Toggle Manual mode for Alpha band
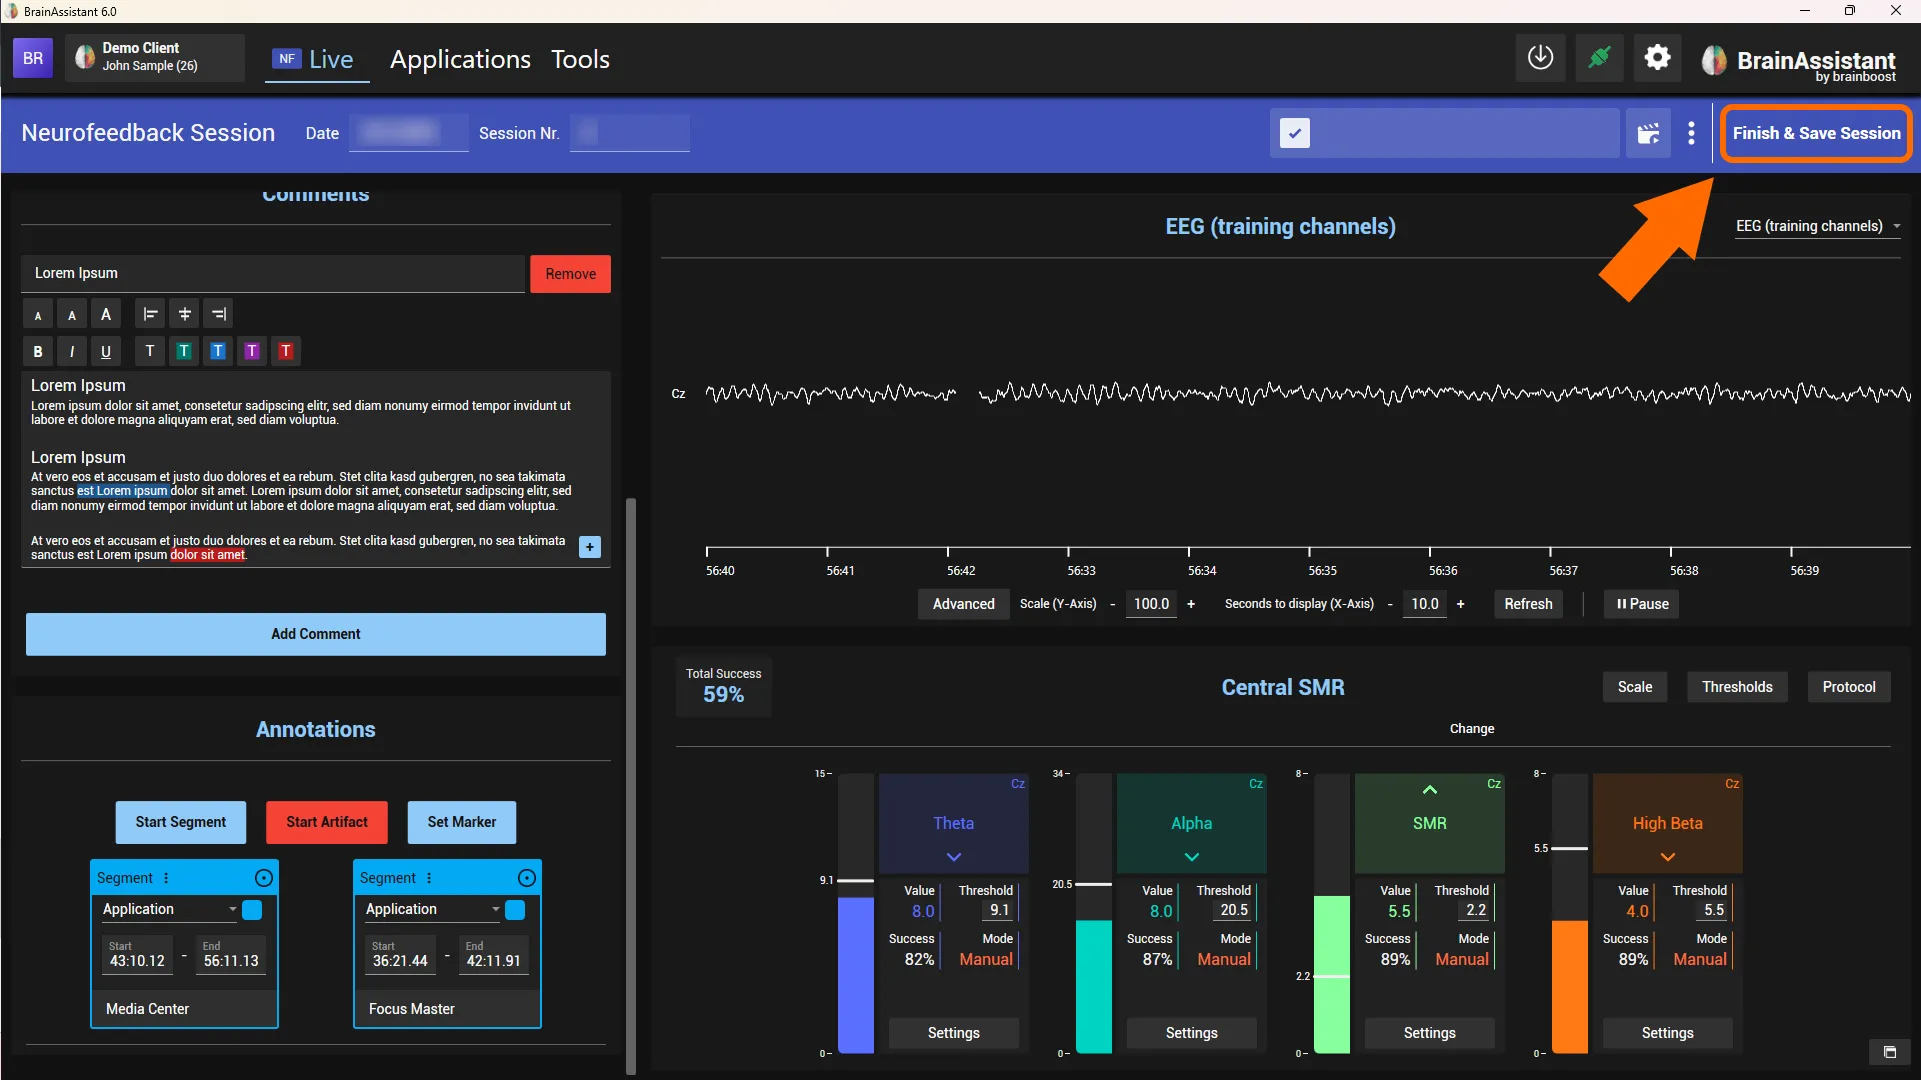1921x1080 pixels. (1224, 959)
